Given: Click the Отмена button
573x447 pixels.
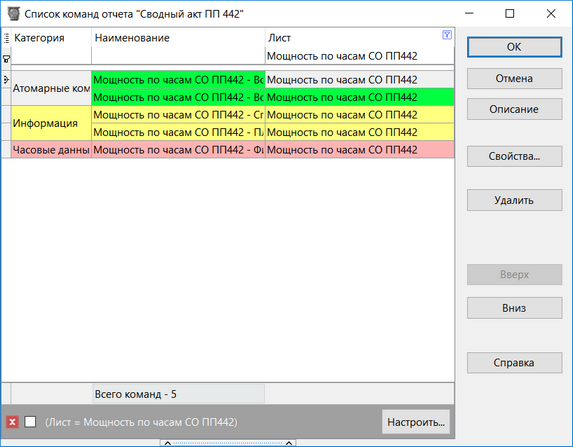Looking at the screenshot, I should coord(514,78).
